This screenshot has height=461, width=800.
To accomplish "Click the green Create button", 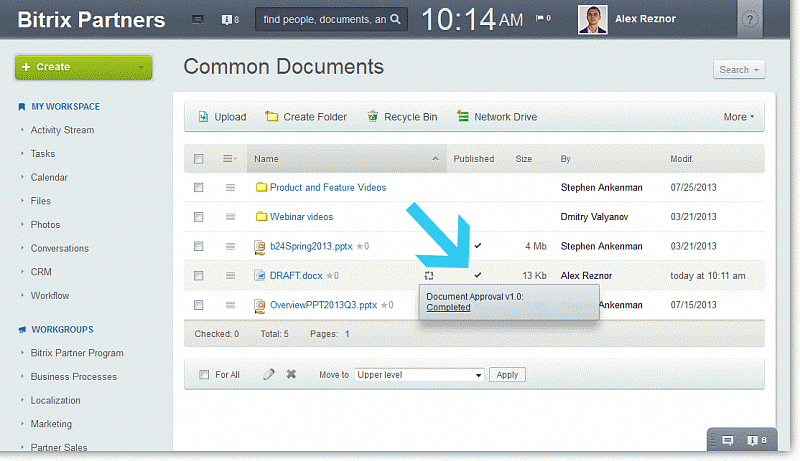I will coord(84,67).
